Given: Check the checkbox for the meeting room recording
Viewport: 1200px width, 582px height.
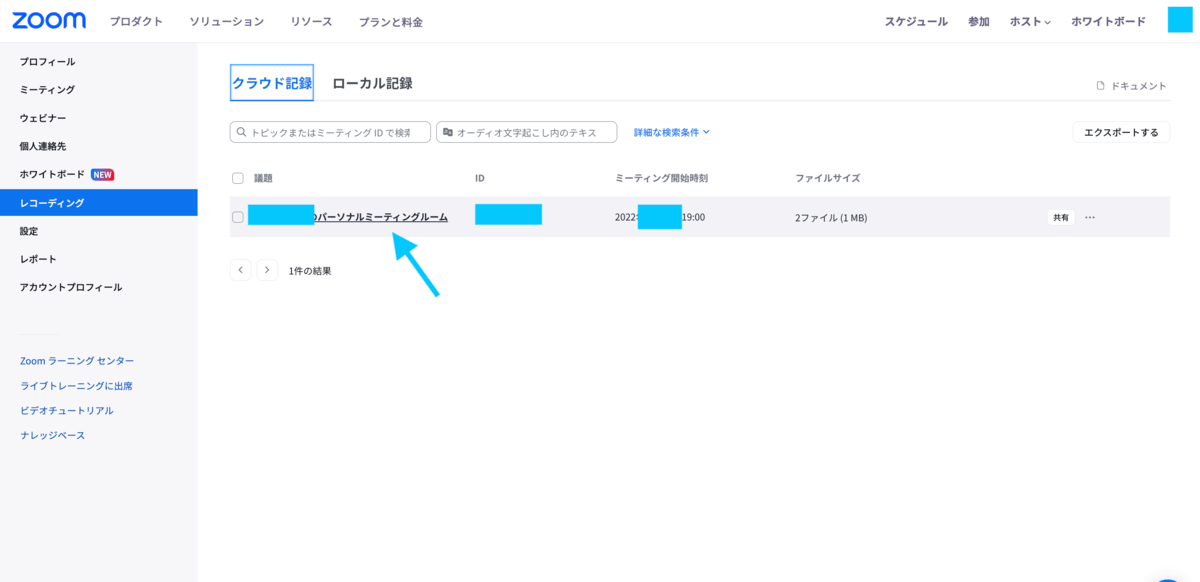Looking at the screenshot, I should (238, 216).
